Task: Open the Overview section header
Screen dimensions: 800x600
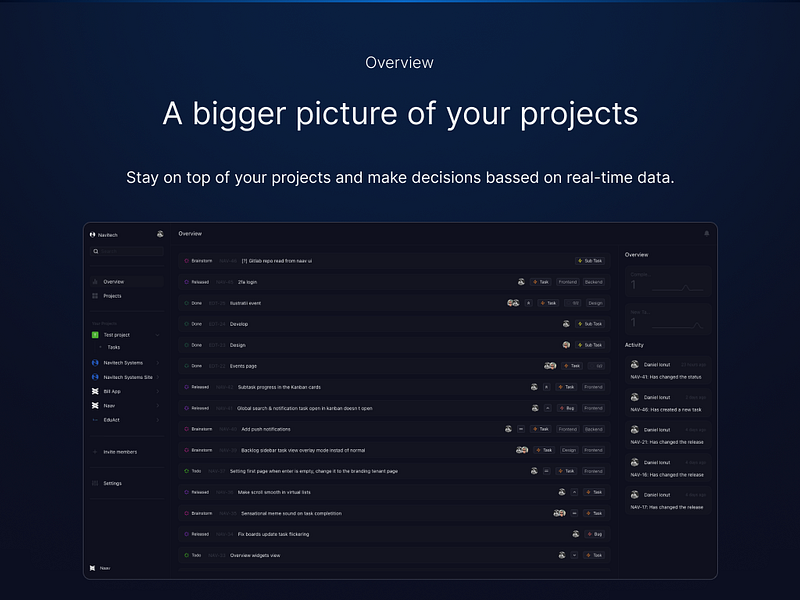Action: point(635,255)
